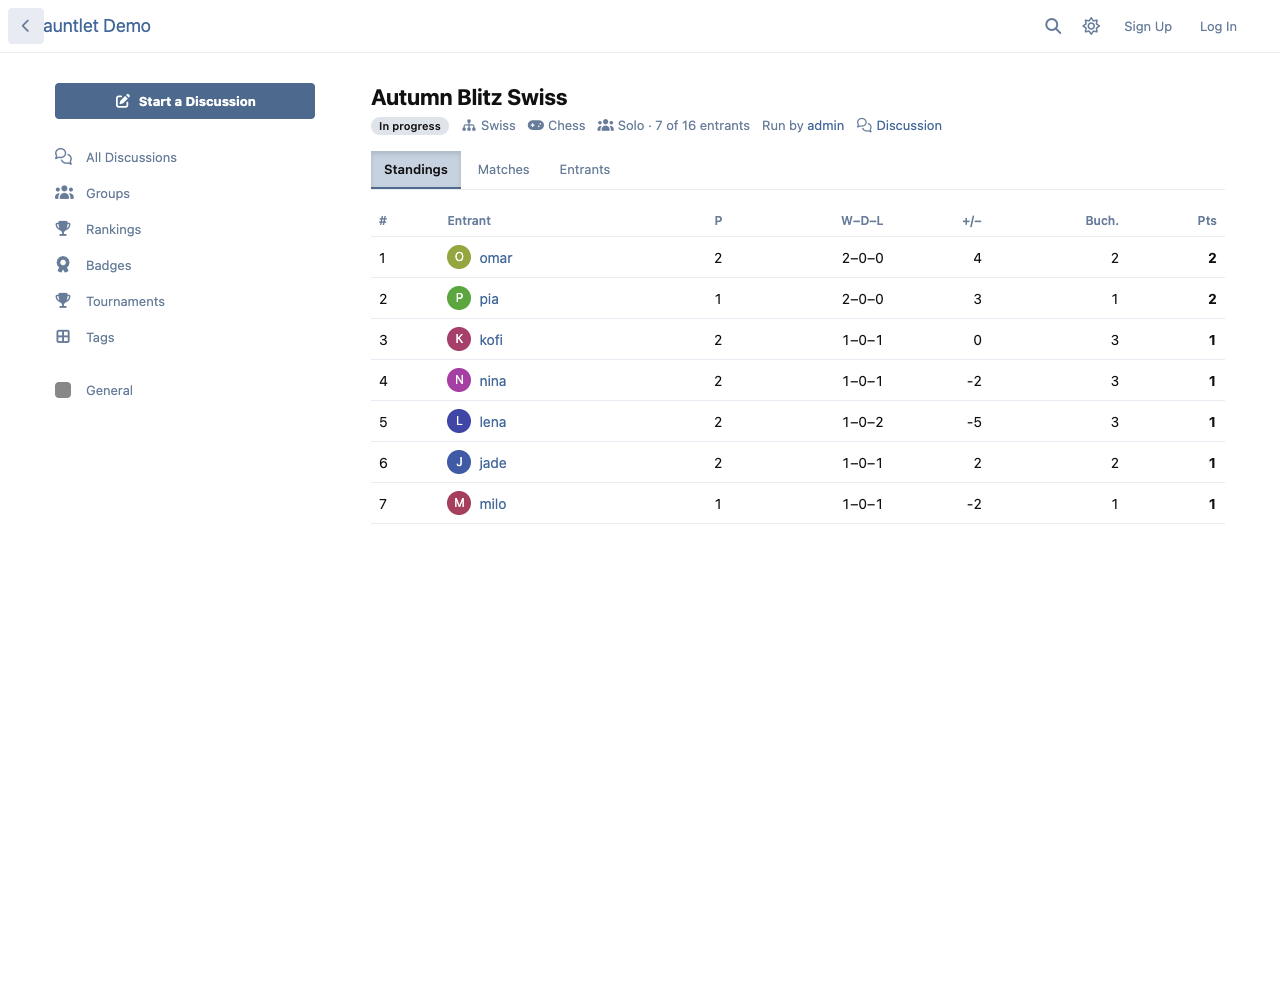The width and height of the screenshot is (1280, 1000).
Task: Click pia's green avatar circle
Action: [x=459, y=298]
